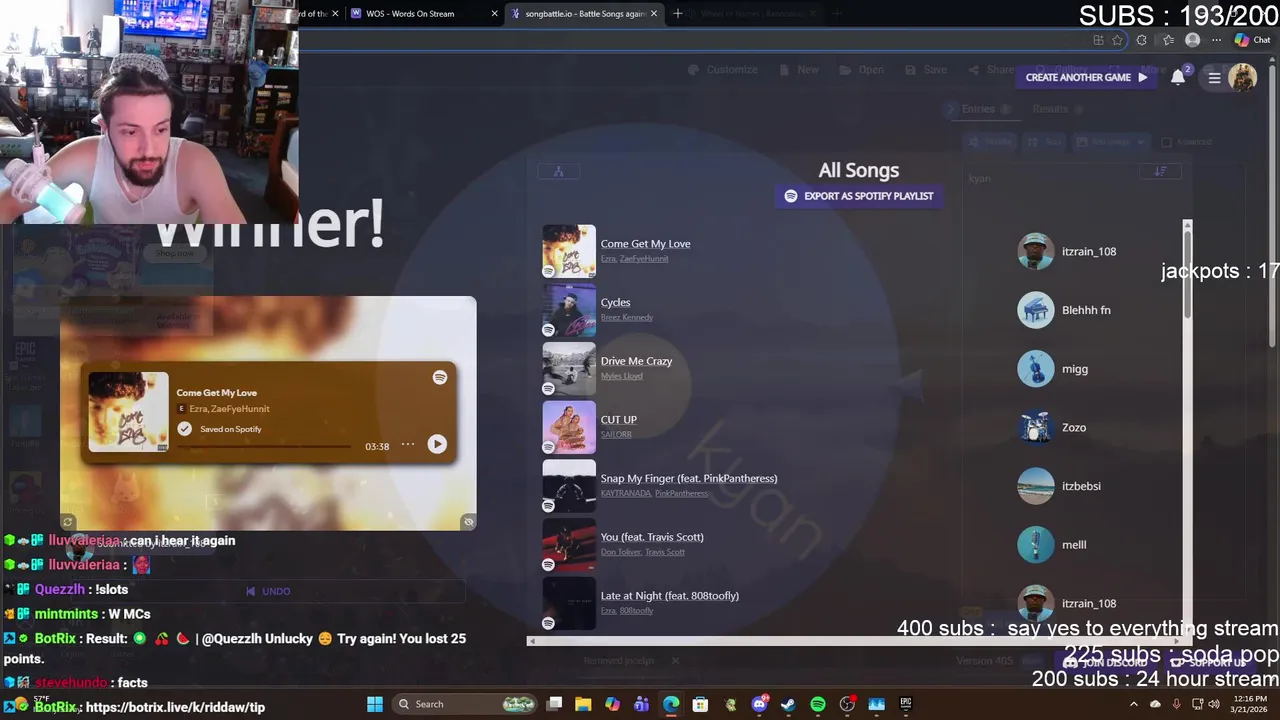The height and width of the screenshot is (720, 1280).
Task: Open the user profile avatar menu
Action: pos(1242,77)
